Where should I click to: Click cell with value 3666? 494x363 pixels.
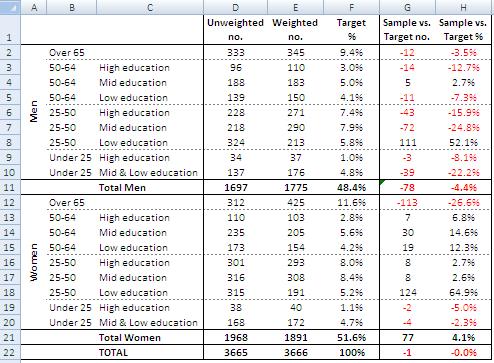tap(295, 352)
